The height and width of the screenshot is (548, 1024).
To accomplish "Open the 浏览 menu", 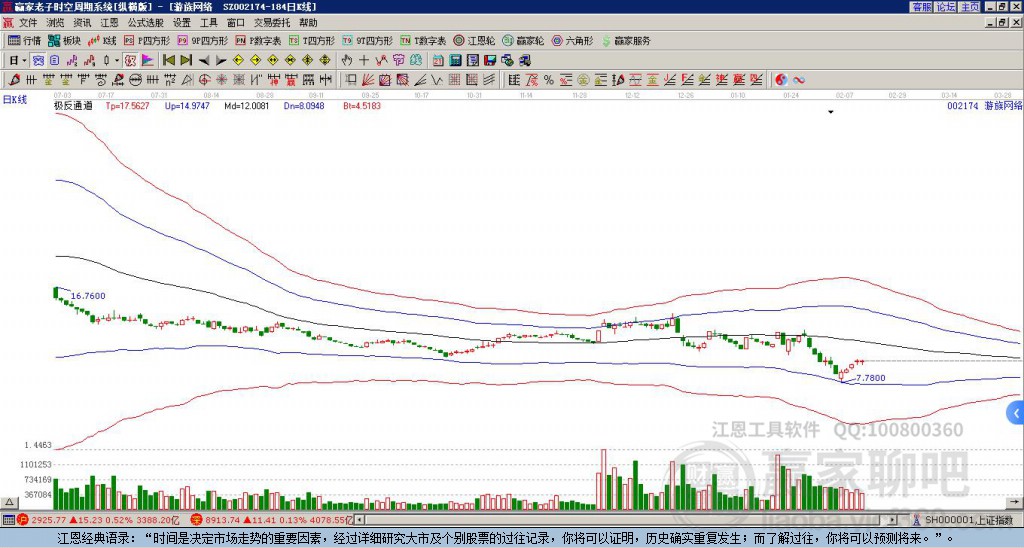I will click(x=55, y=23).
